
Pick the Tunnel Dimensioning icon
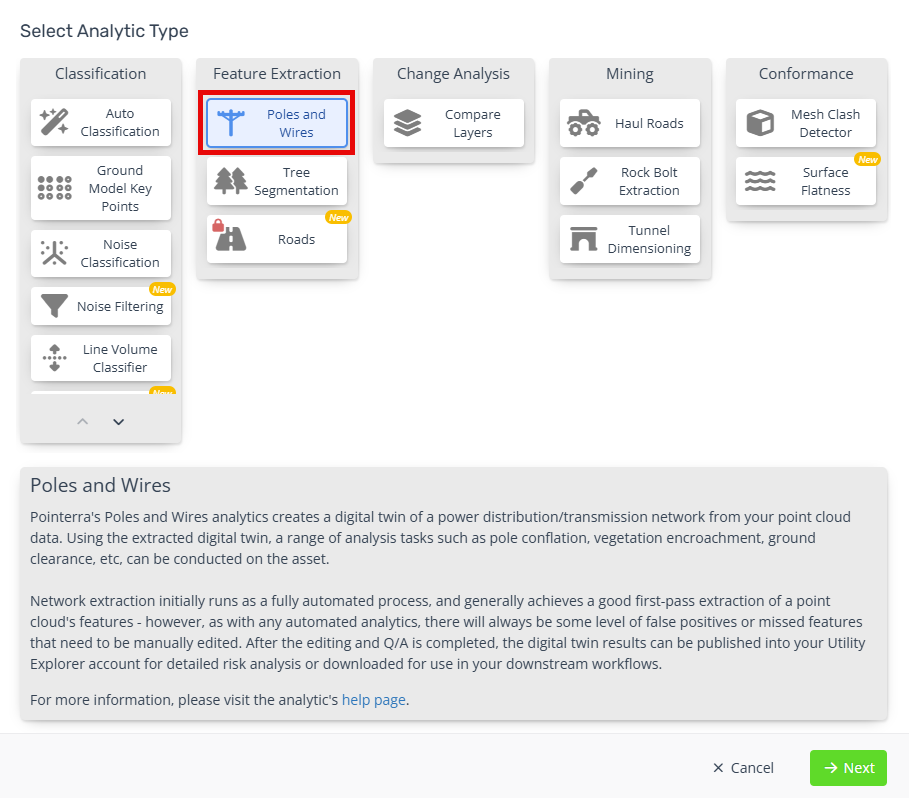pyautogui.click(x=584, y=239)
